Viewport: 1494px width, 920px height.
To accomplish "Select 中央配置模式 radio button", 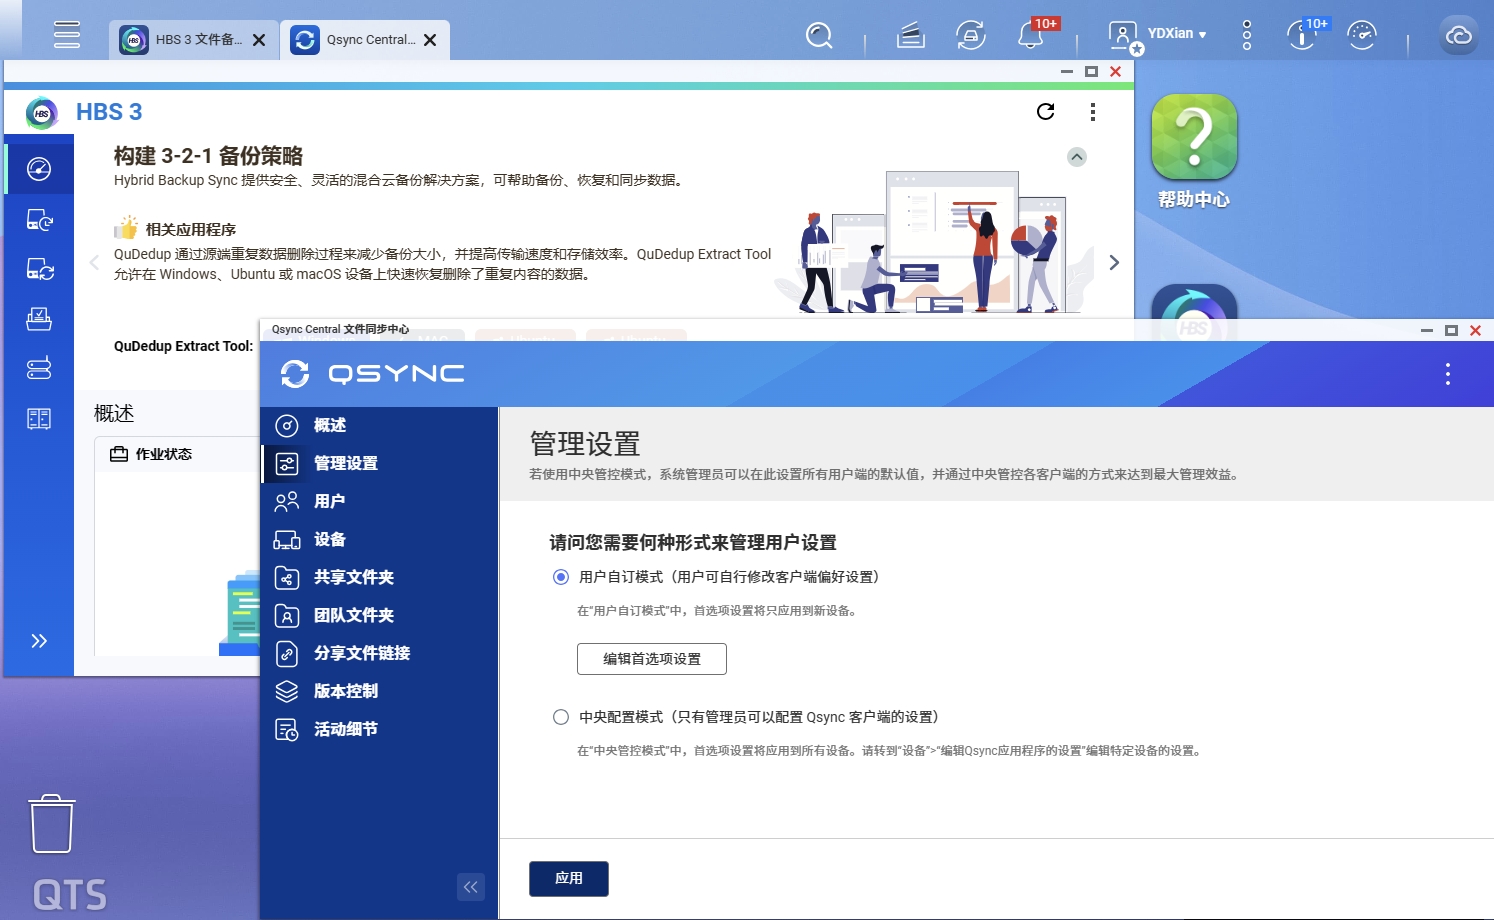I will [x=561, y=717].
